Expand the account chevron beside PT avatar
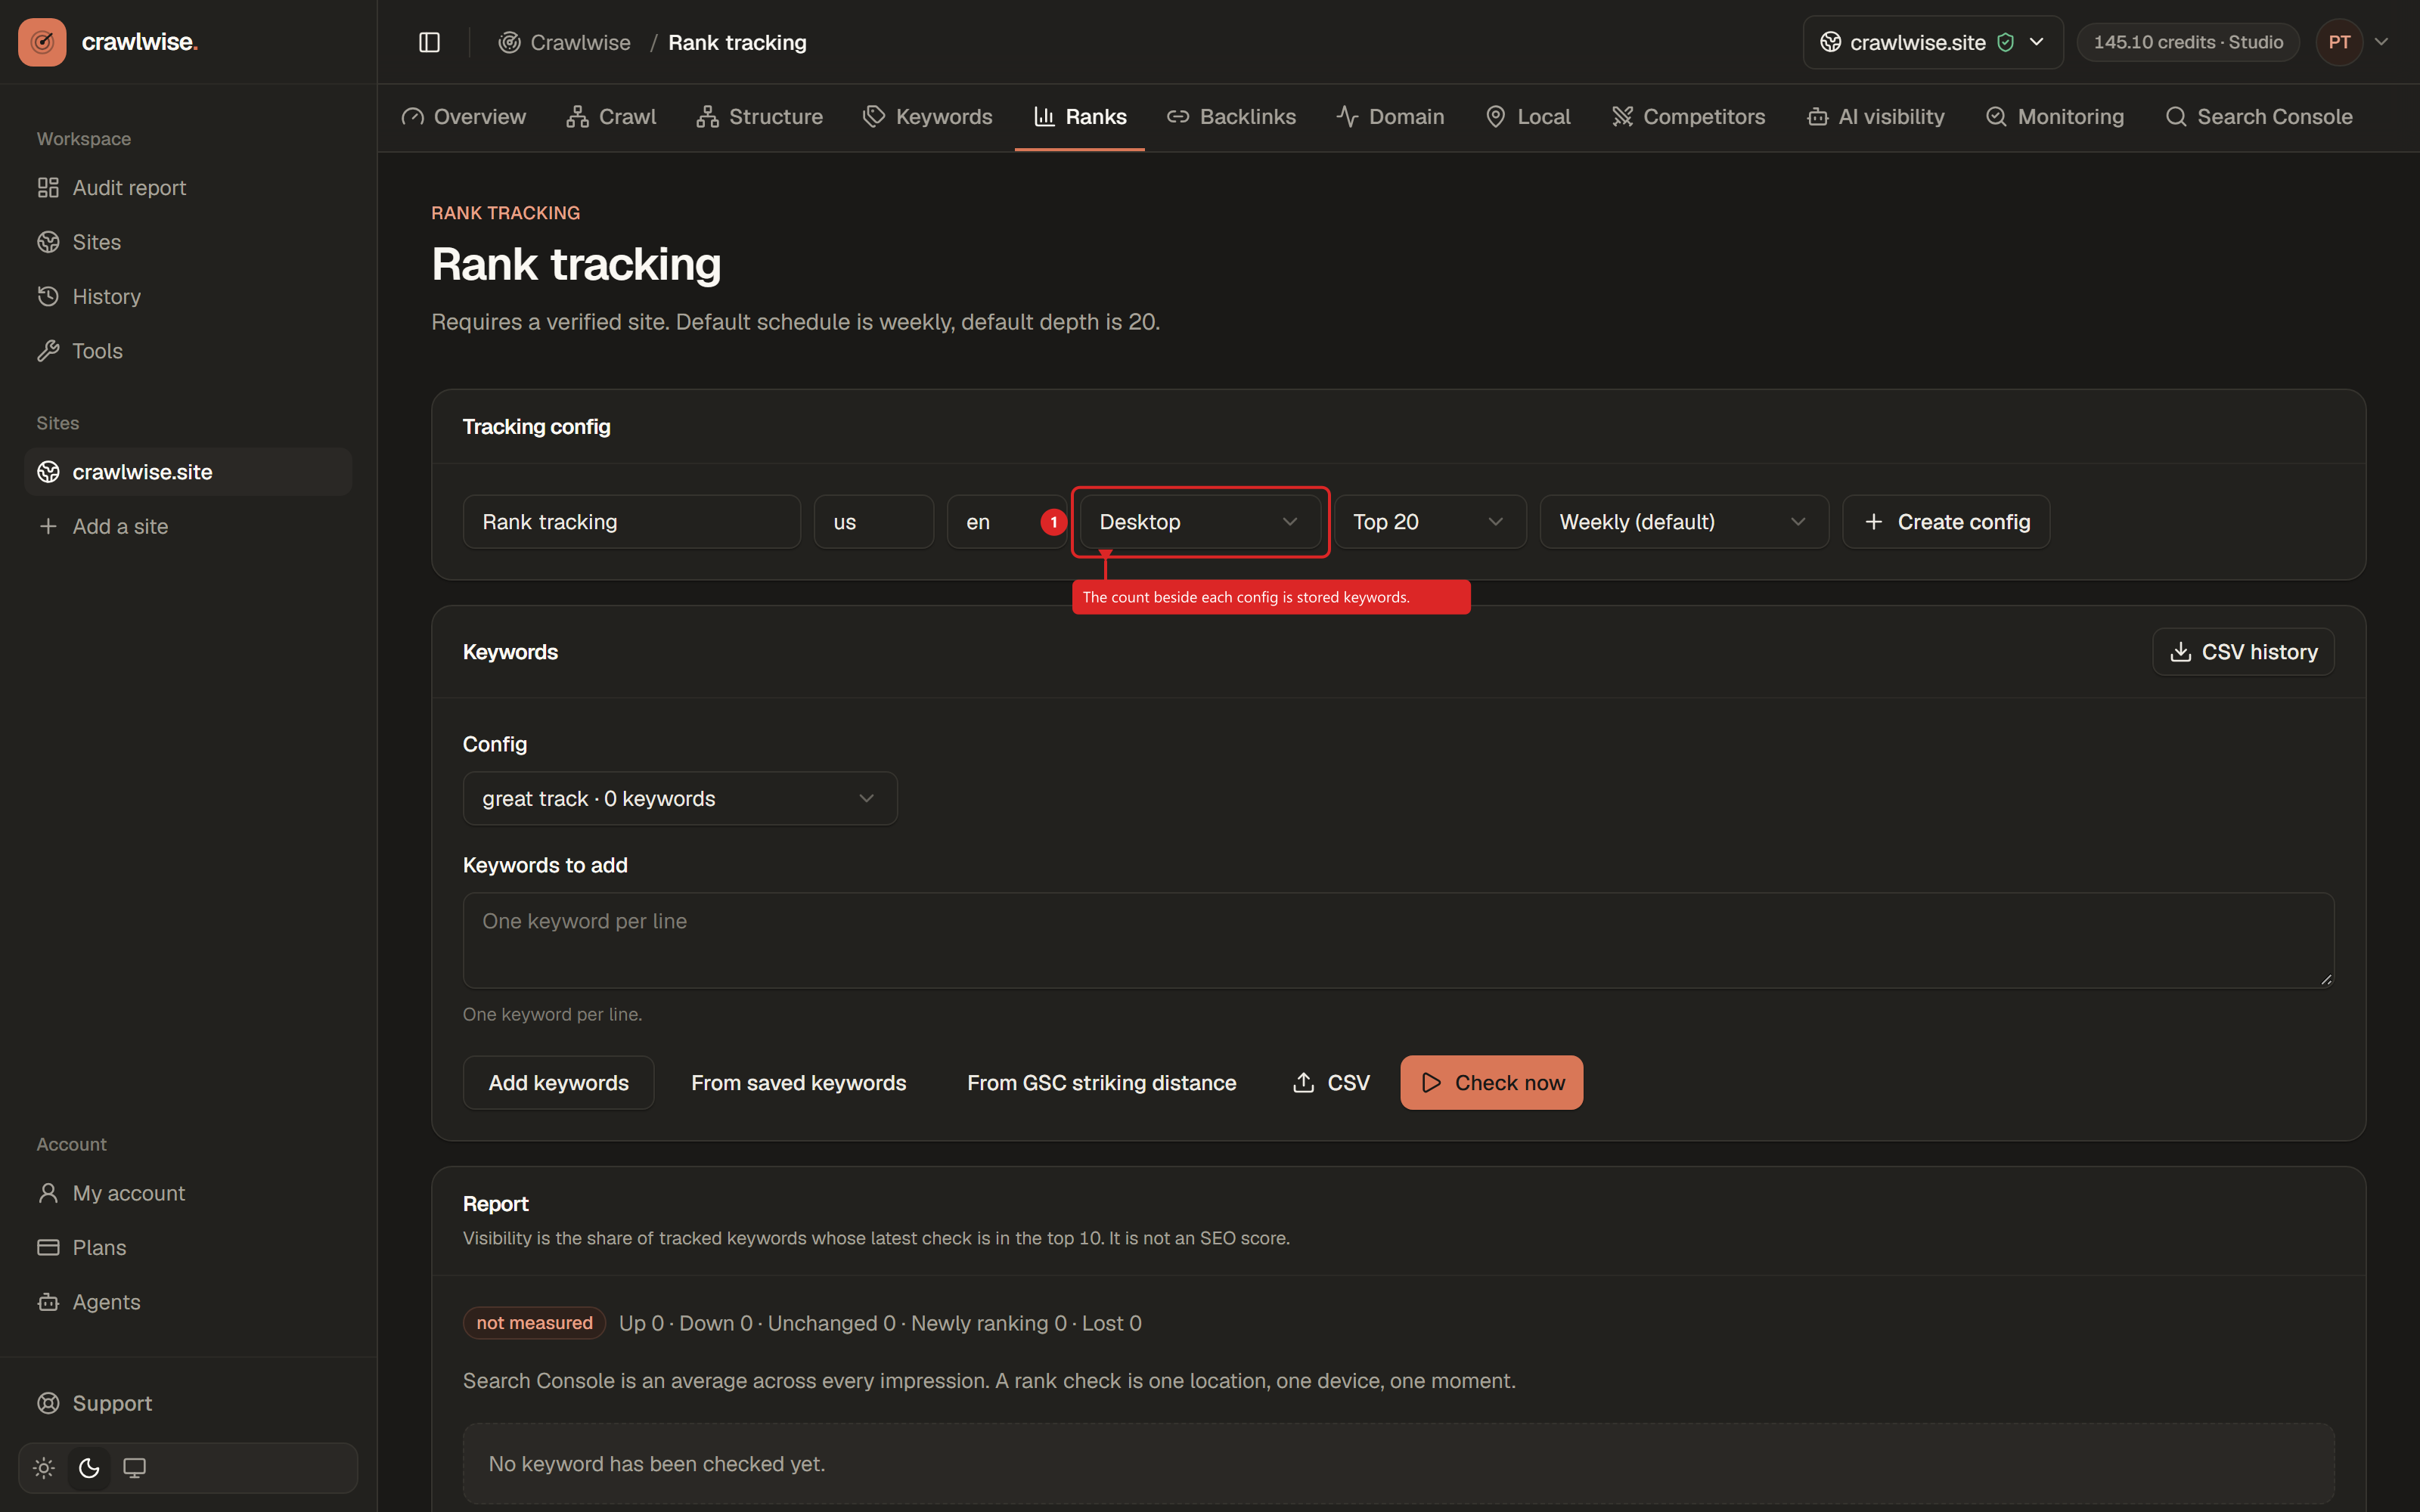This screenshot has width=2420, height=1512. pos(2382,42)
